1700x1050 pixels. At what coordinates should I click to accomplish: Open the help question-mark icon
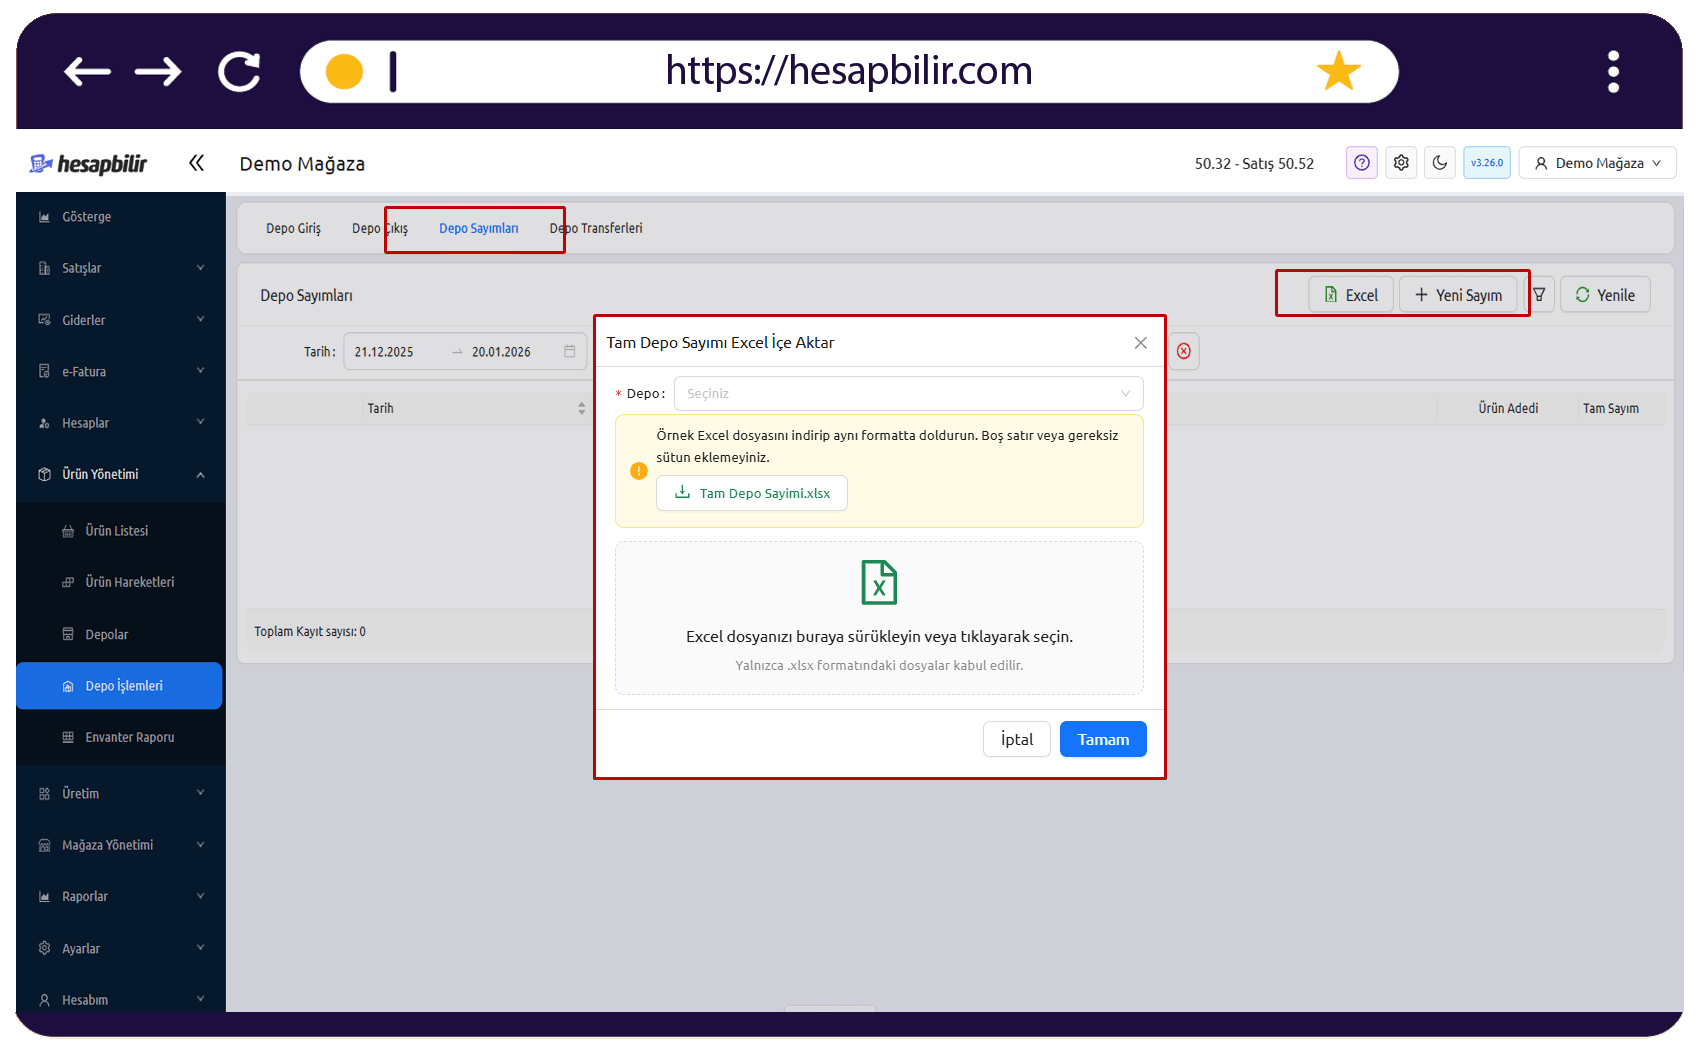1362,162
